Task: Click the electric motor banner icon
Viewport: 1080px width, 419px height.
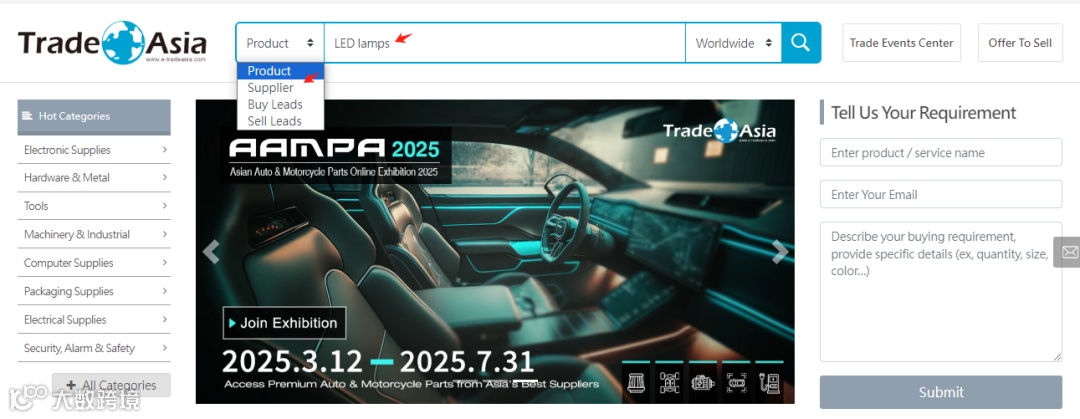Action: 703,382
